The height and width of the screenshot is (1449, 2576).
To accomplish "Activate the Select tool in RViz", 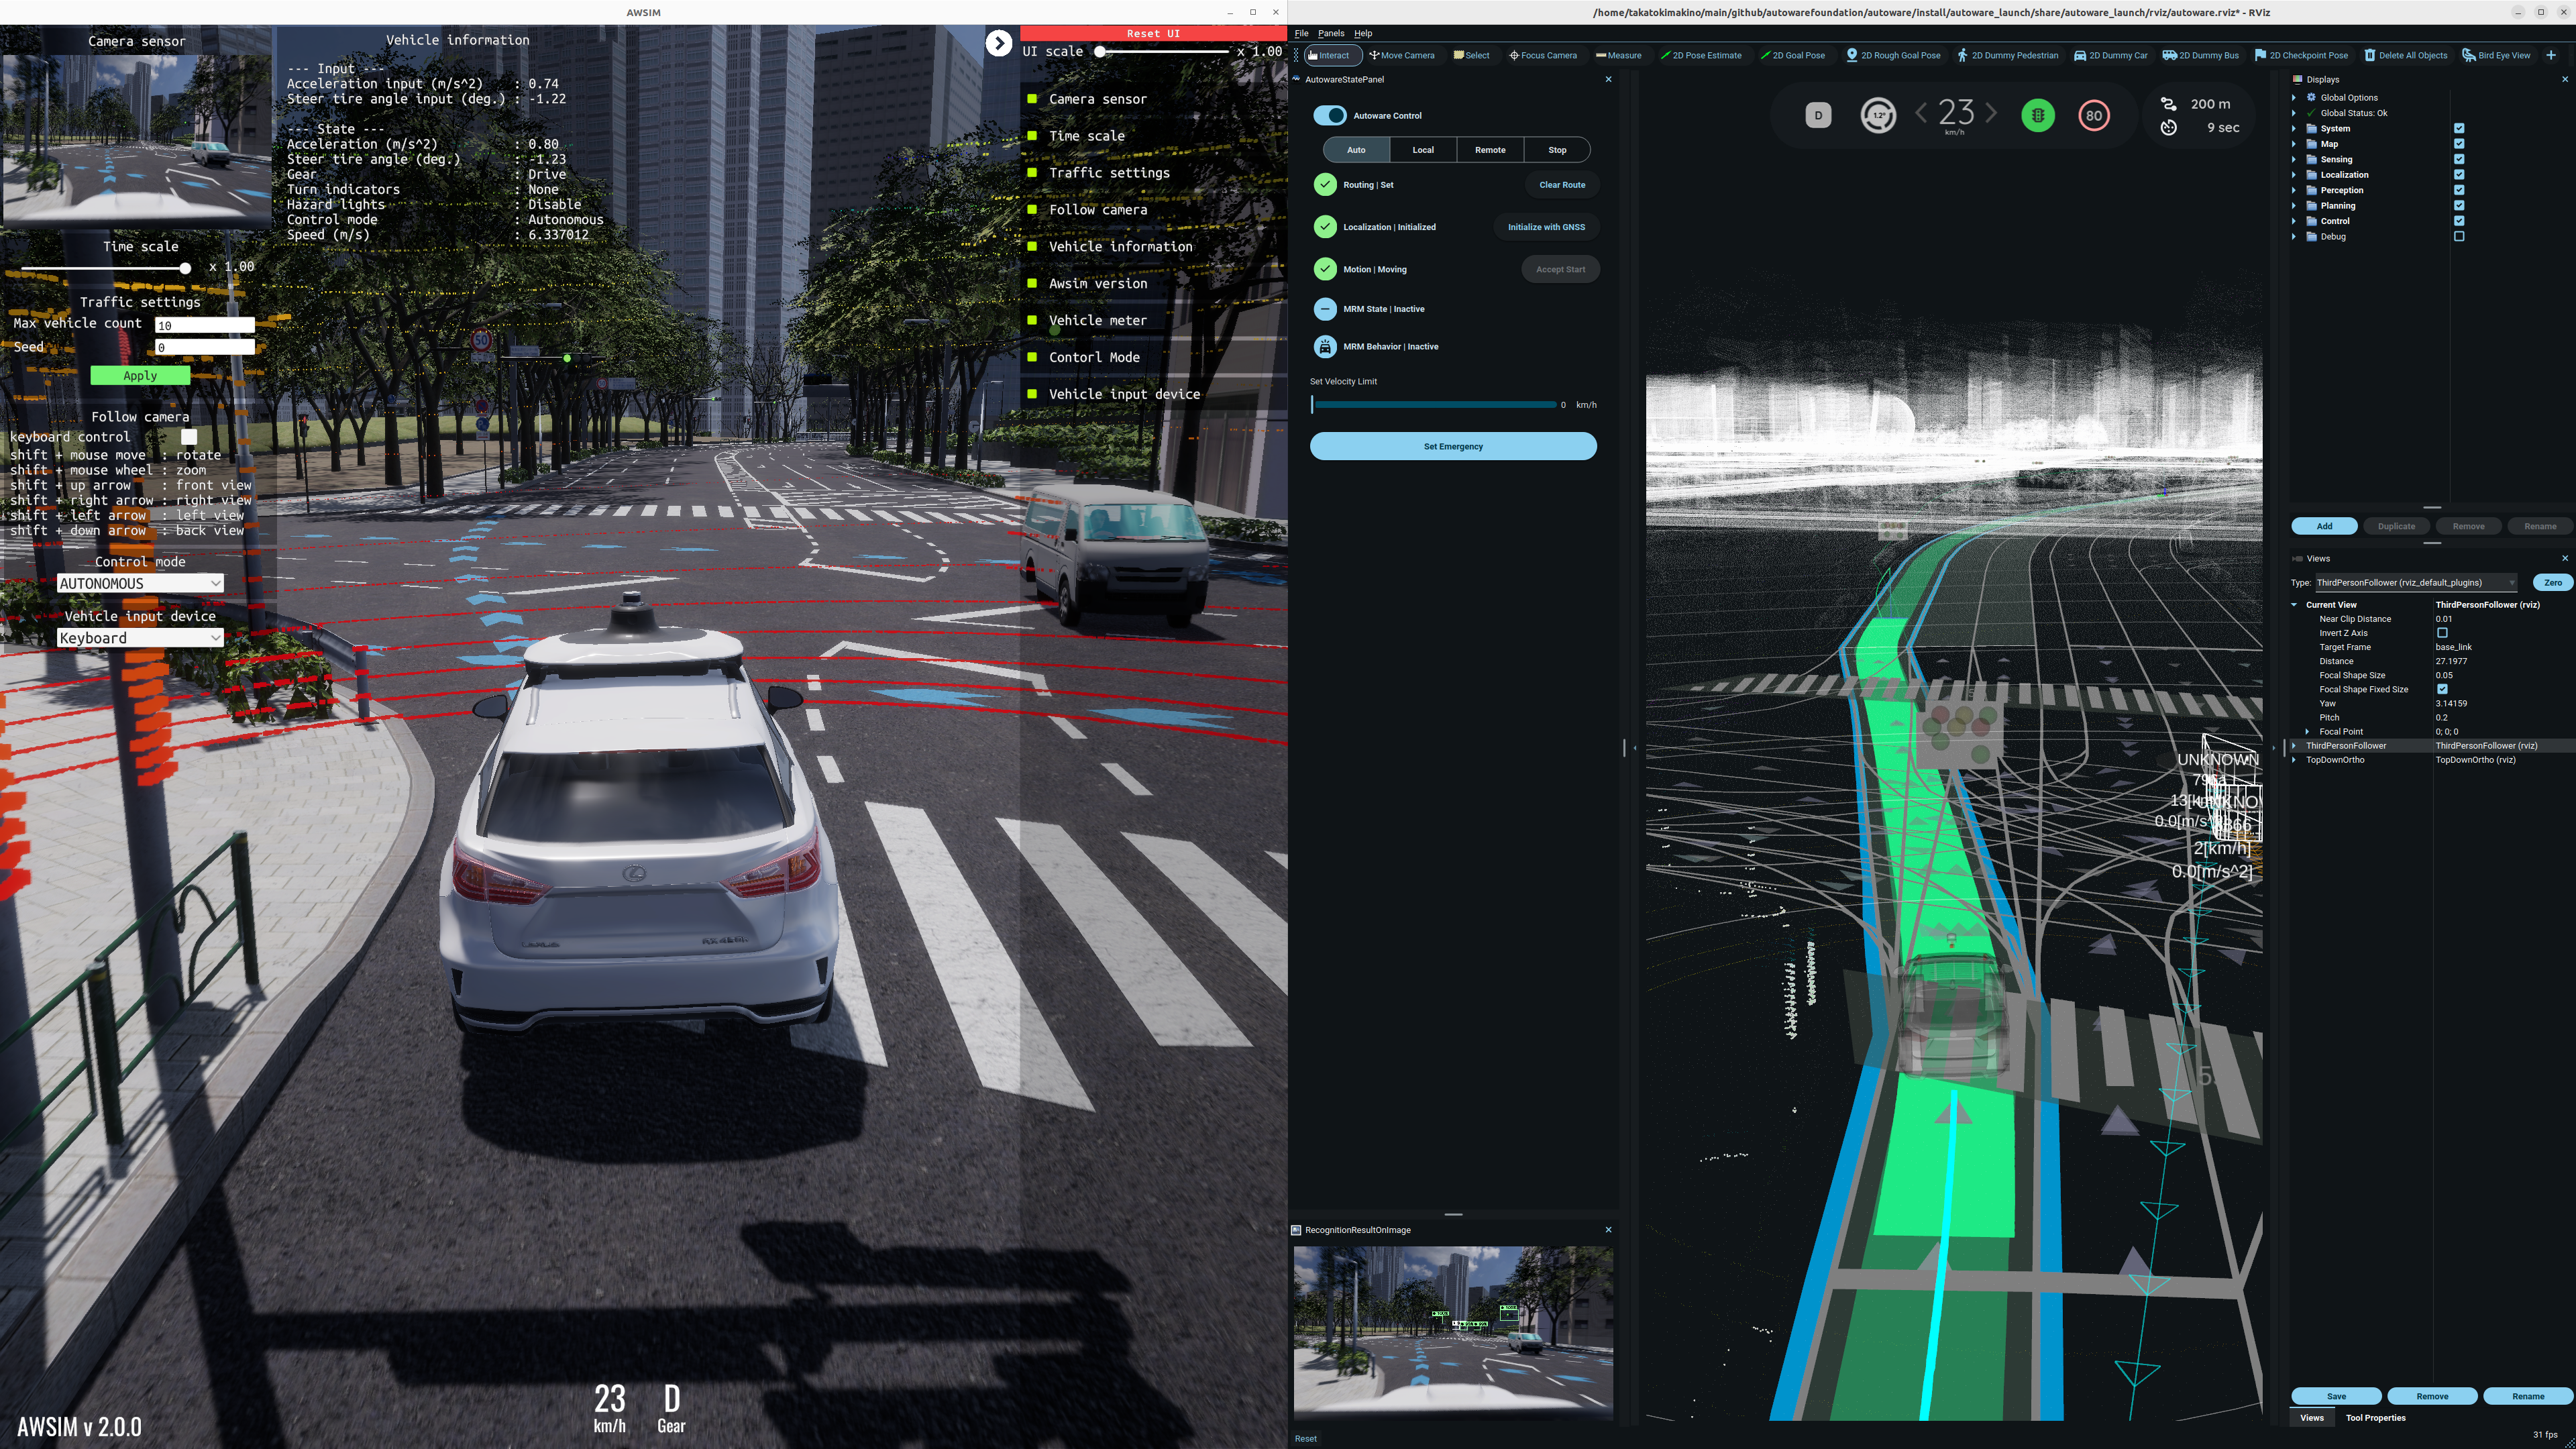I will tap(1471, 55).
